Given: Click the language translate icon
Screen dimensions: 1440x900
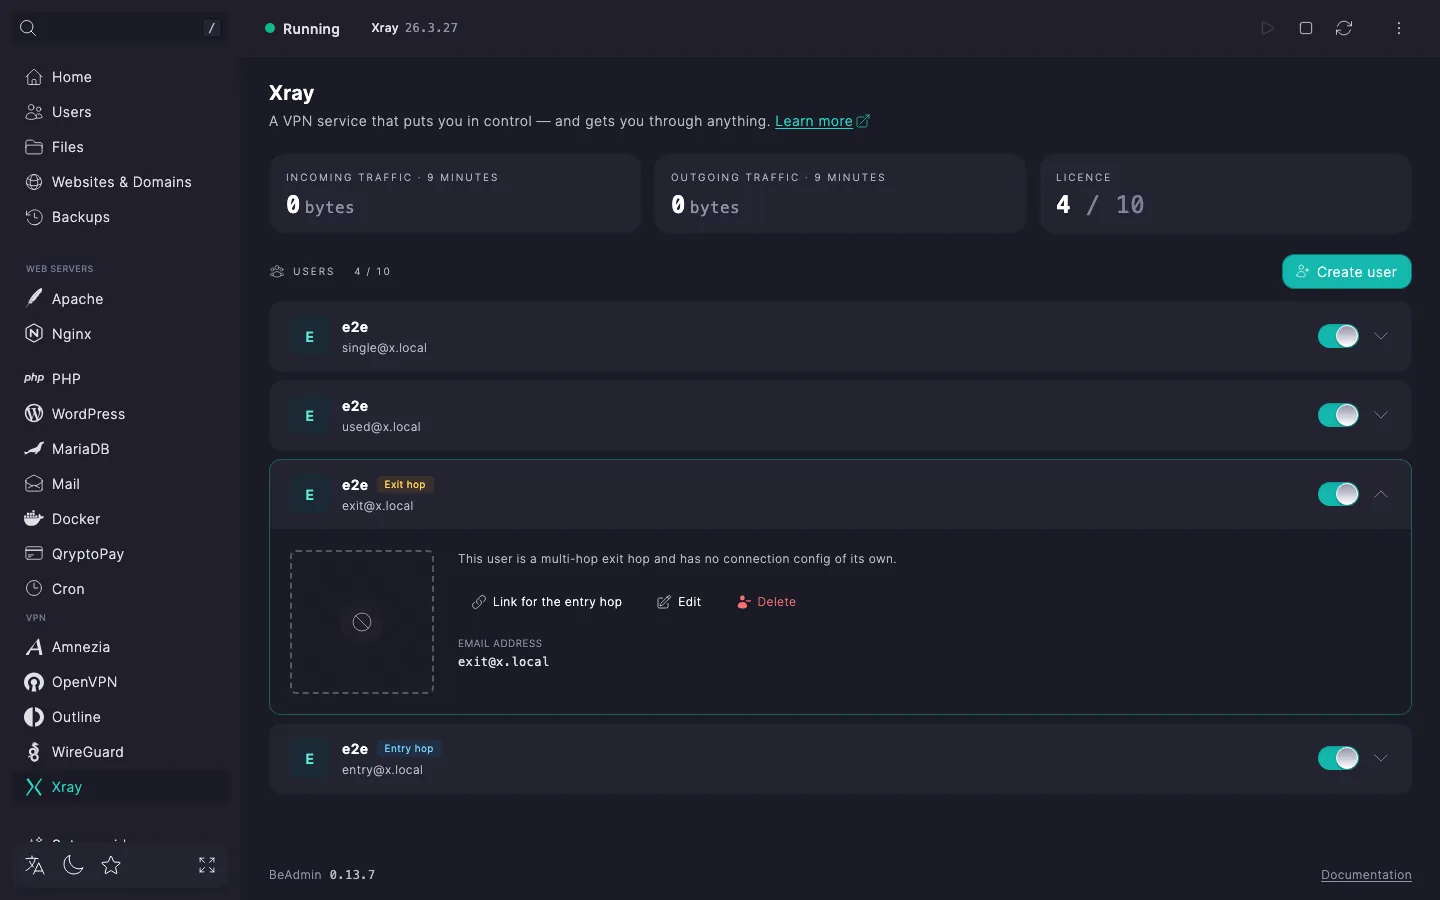Looking at the screenshot, I should [35, 865].
